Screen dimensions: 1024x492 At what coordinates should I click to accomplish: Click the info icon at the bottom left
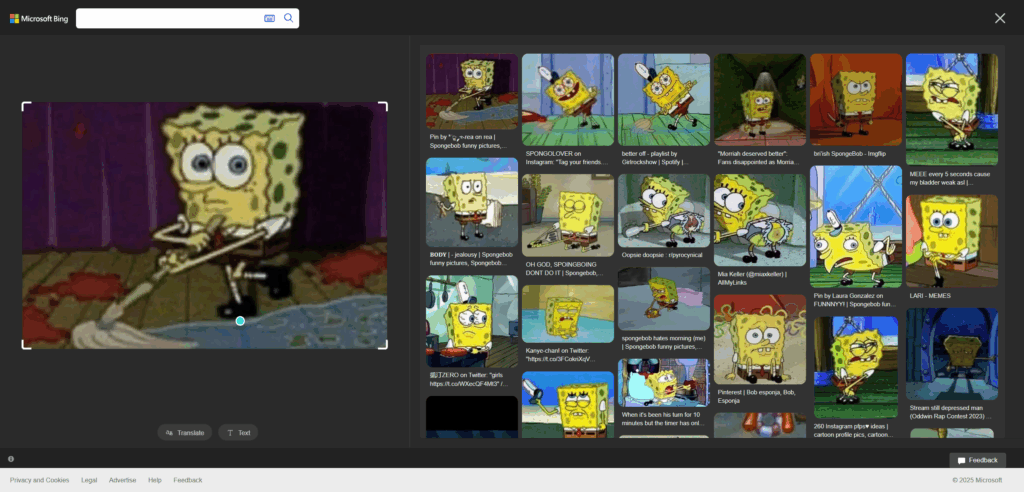pyautogui.click(x=11, y=459)
